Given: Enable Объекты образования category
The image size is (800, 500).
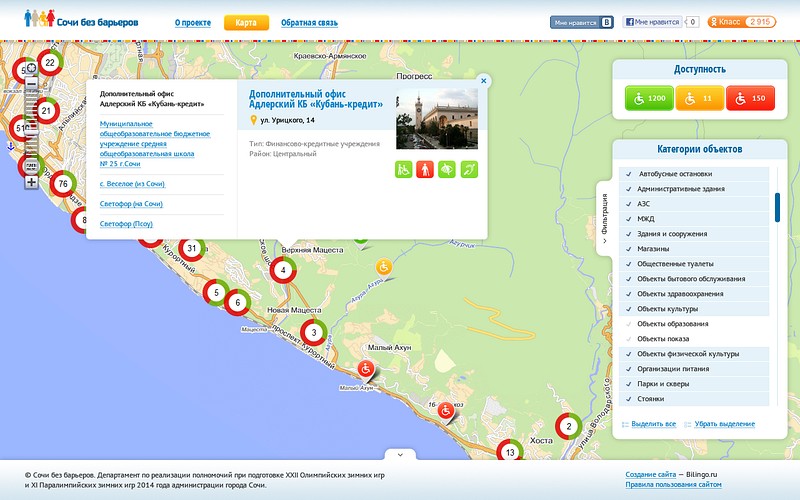Looking at the screenshot, I should click(694, 324).
